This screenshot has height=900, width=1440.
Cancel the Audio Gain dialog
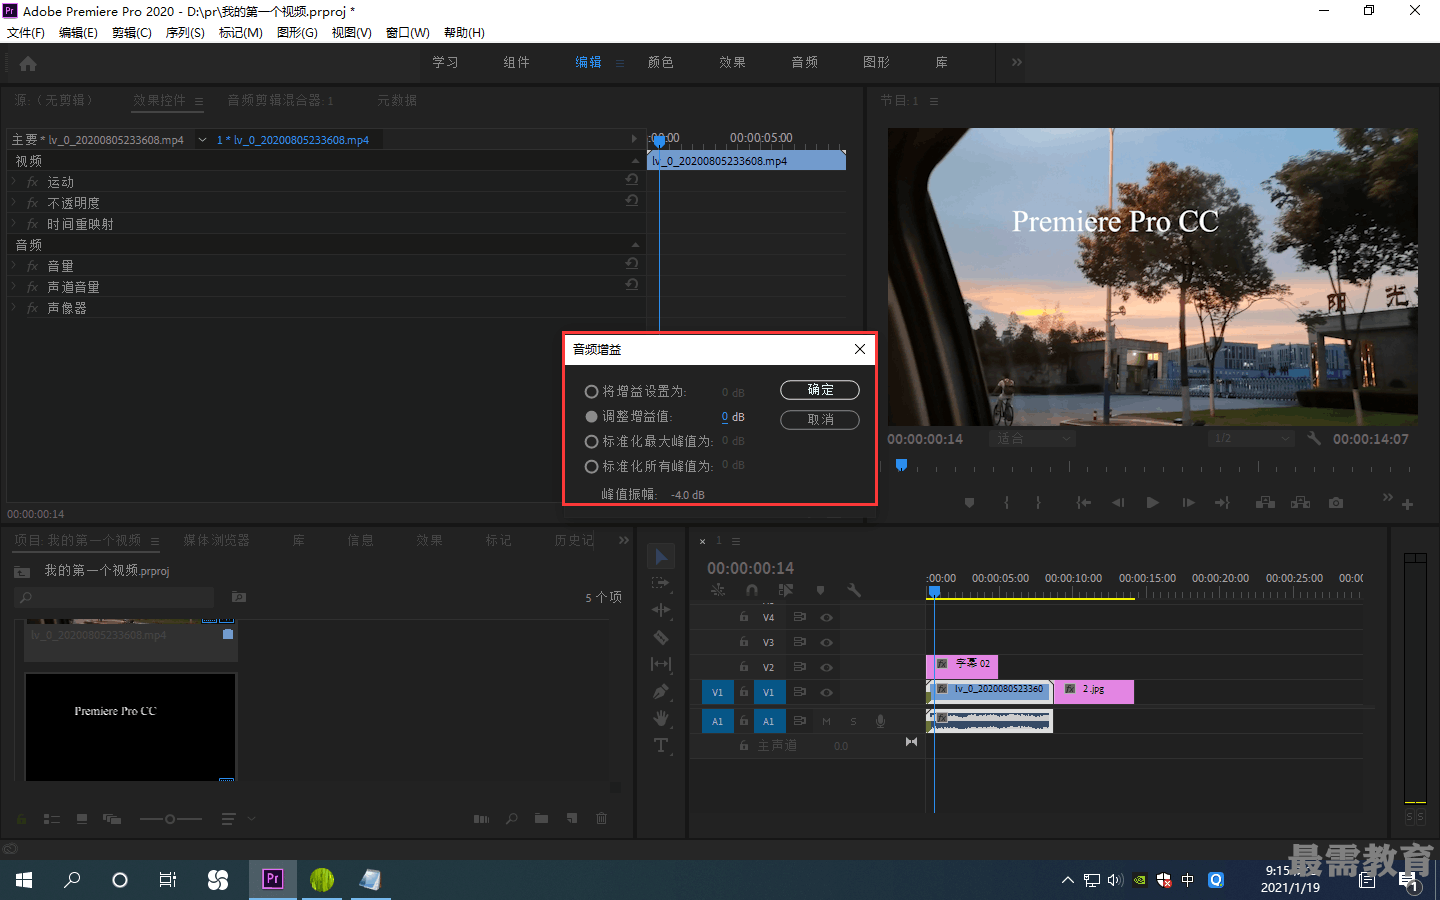pyautogui.click(x=820, y=420)
